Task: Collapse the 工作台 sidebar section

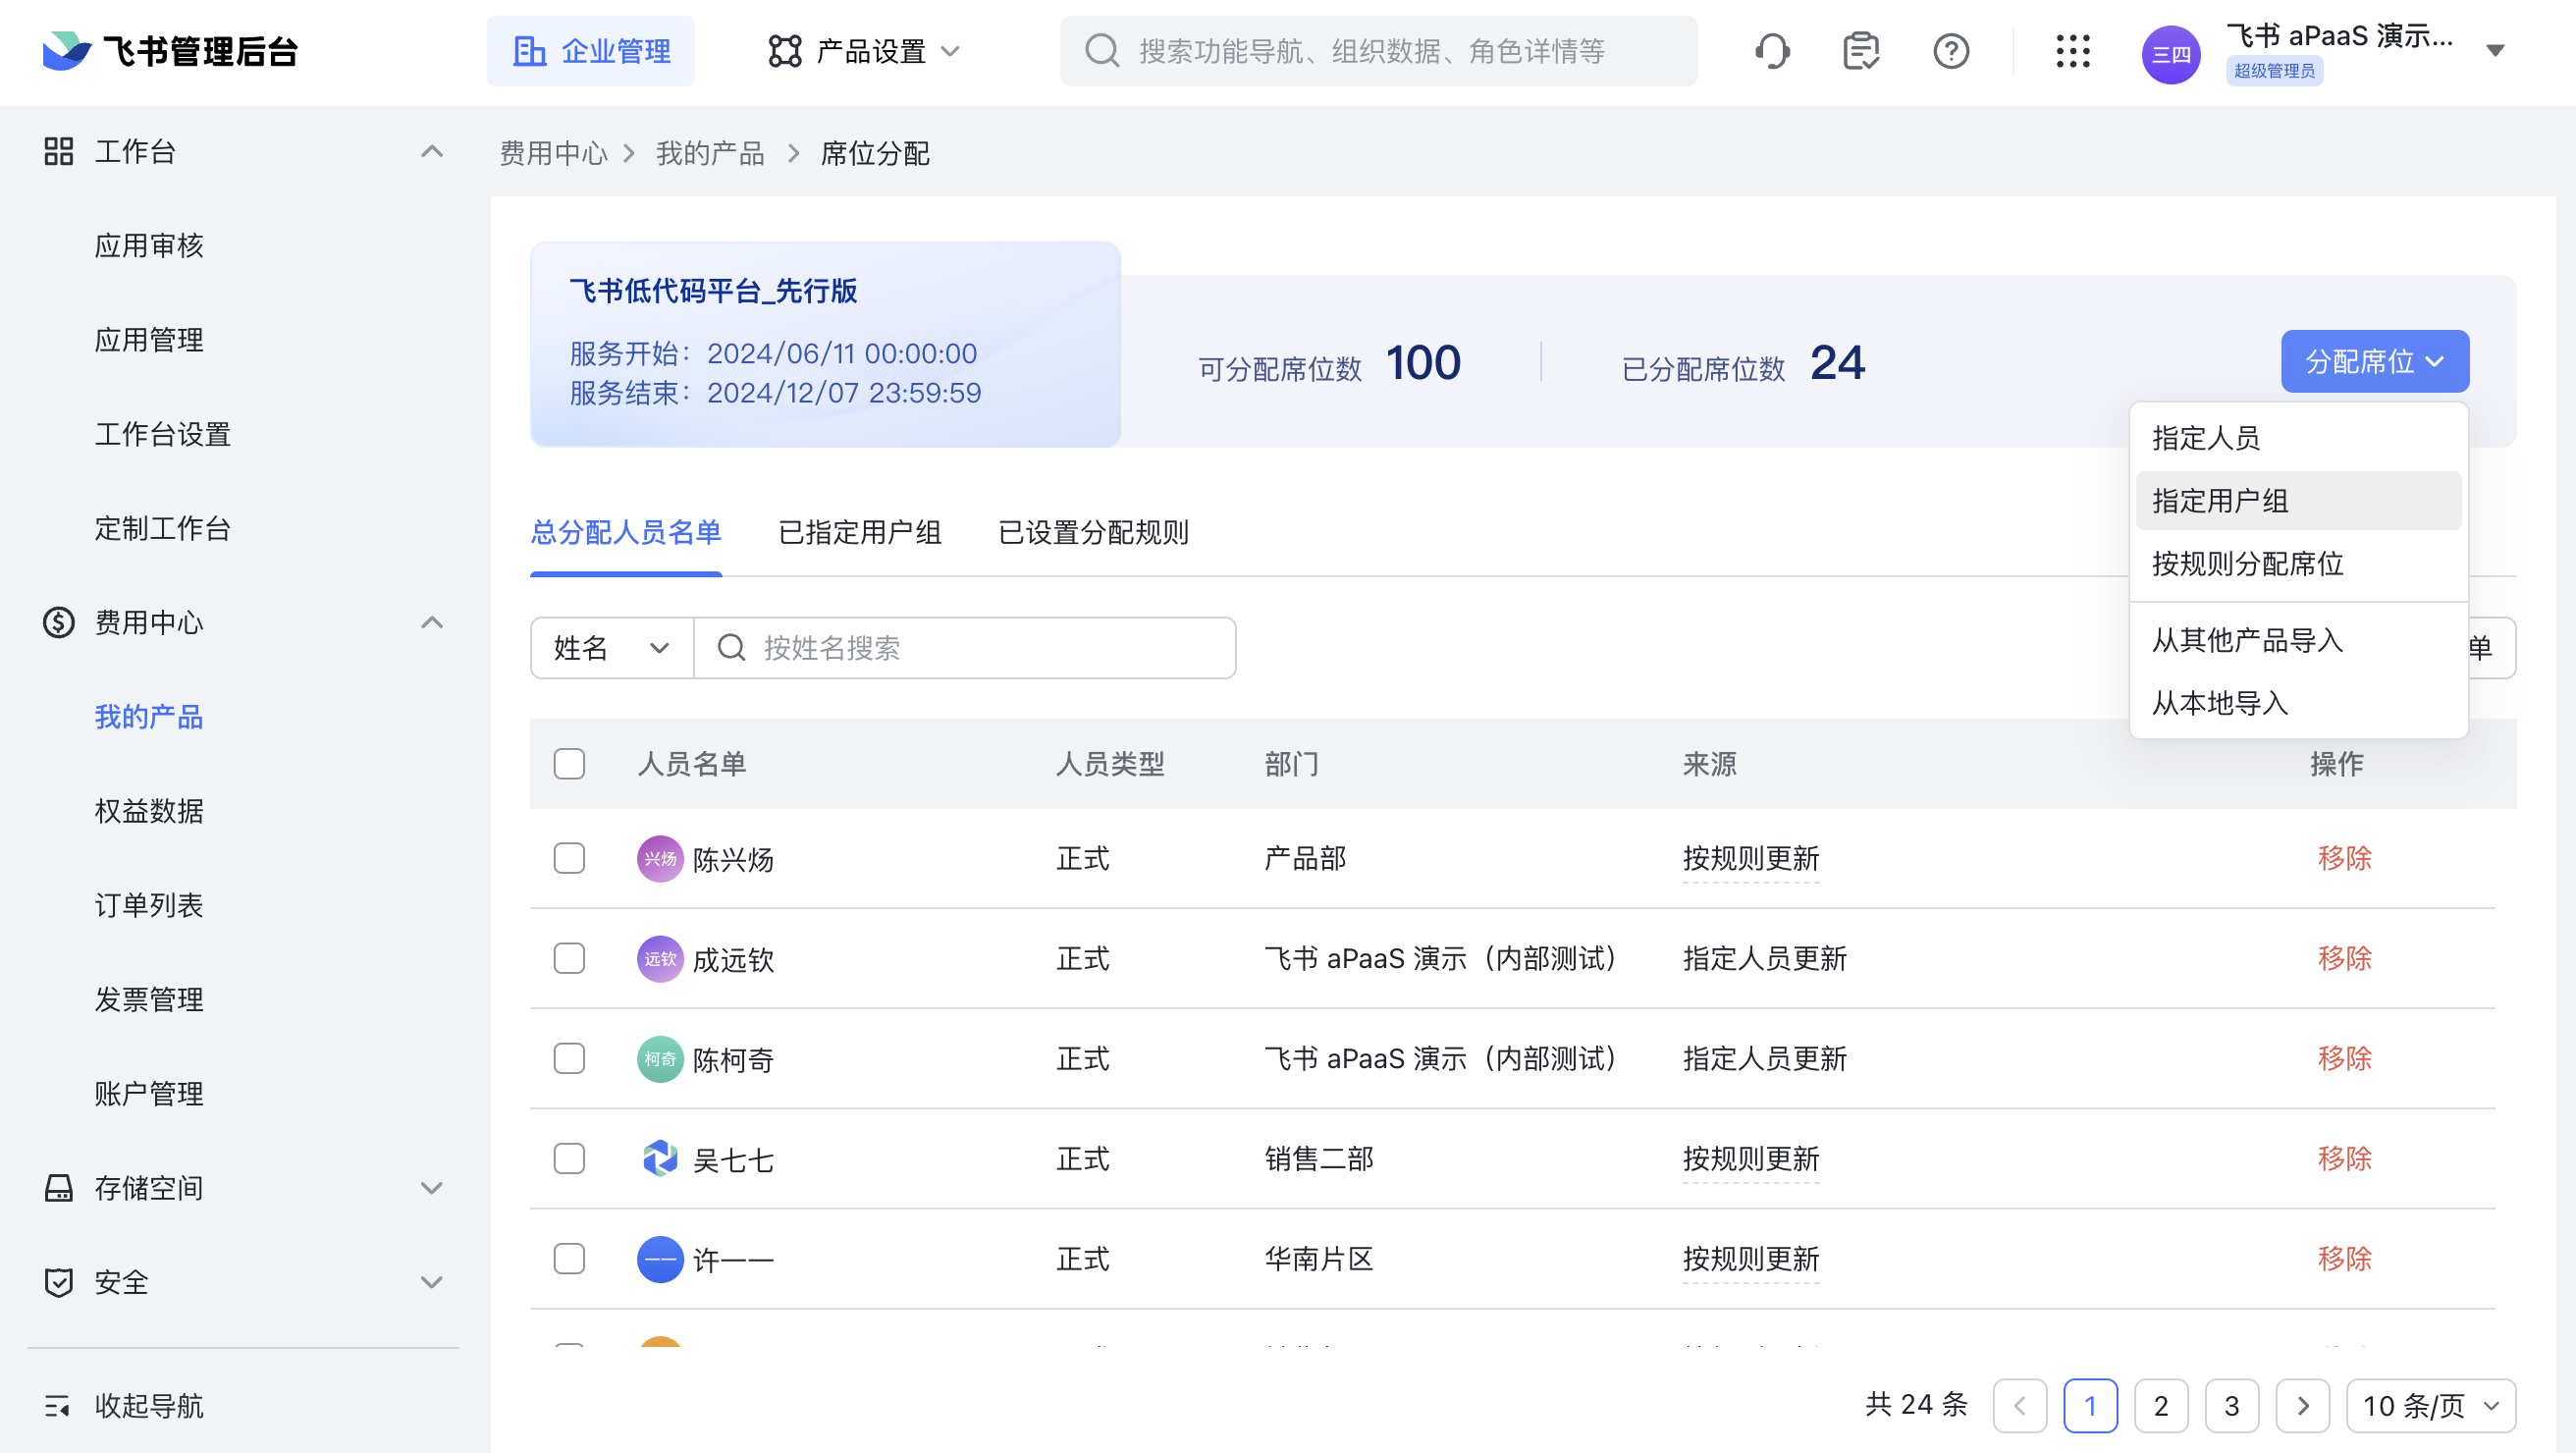Action: click(432, 152)
